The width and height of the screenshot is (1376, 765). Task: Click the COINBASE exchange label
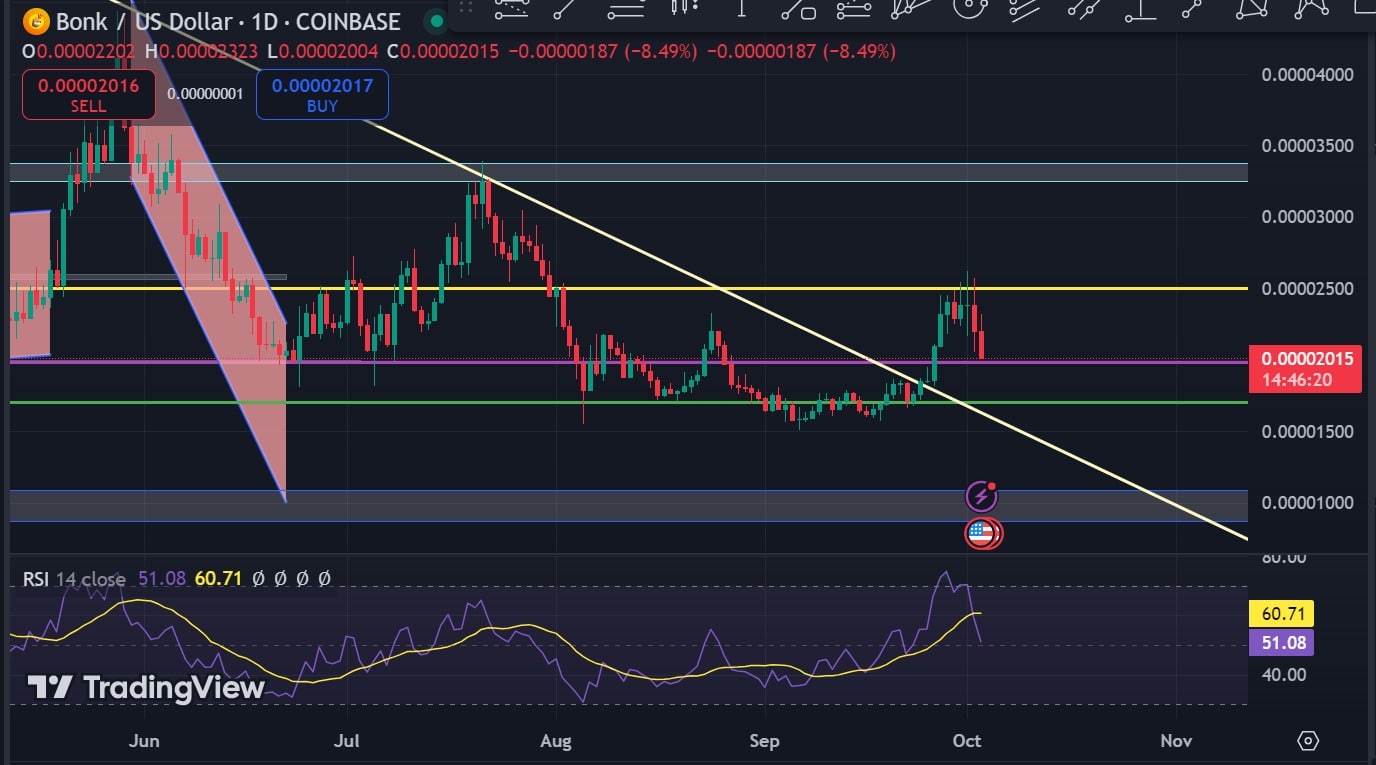[348, 22]
